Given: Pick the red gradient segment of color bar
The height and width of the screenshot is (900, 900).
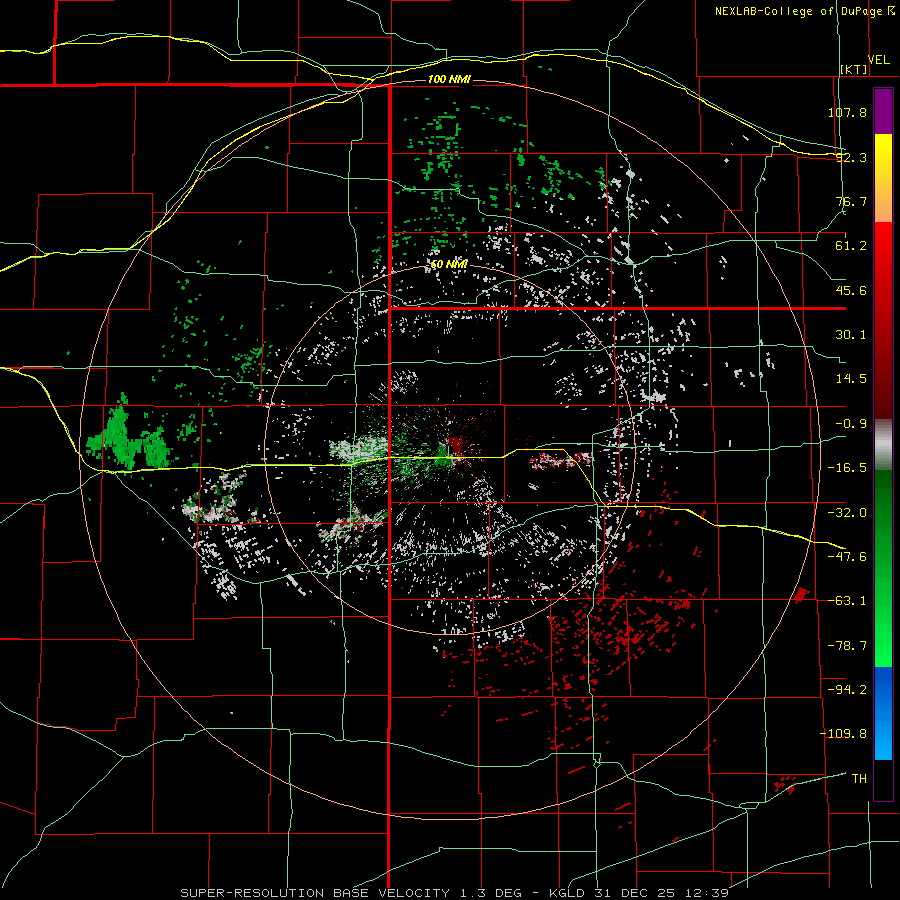Looking at the screenshot, I should pyautogui.click(x=883, y=320).
